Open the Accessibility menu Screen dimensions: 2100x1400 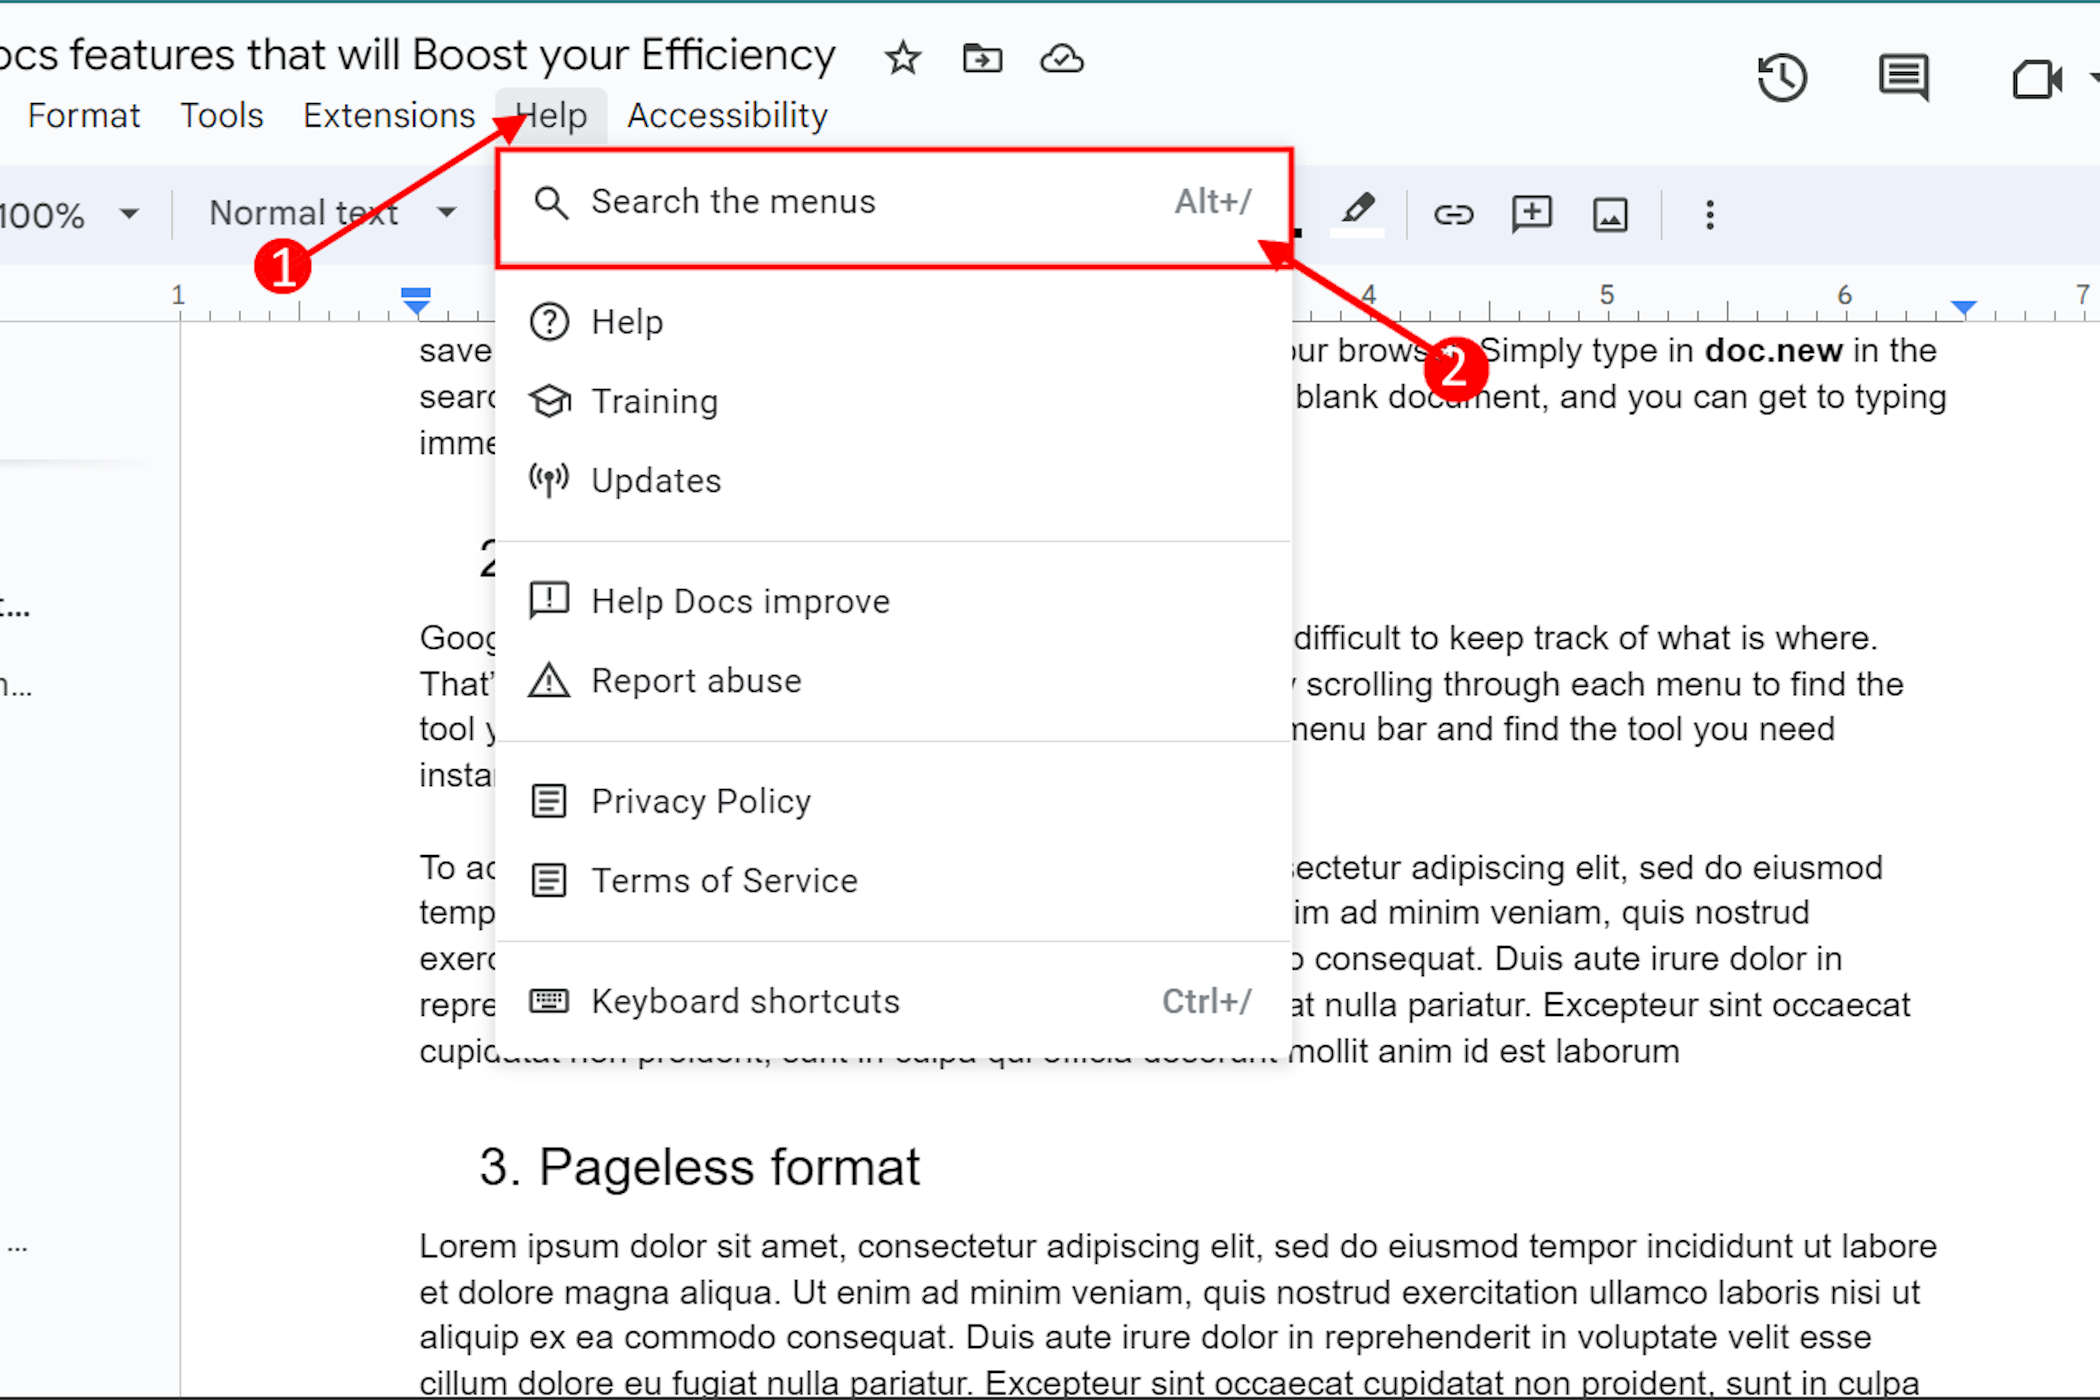[x=727, y=115]
